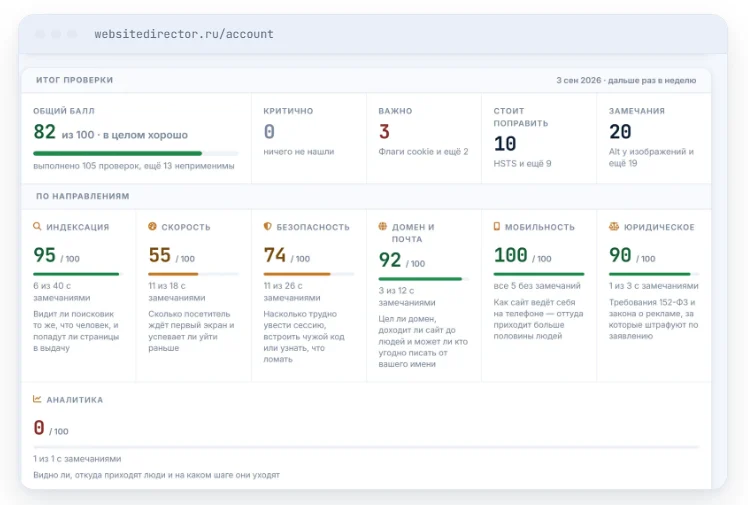This screenshot has height=505, width=748.
Task: Click the 'Итог проверки' section header
Action: 74,80
